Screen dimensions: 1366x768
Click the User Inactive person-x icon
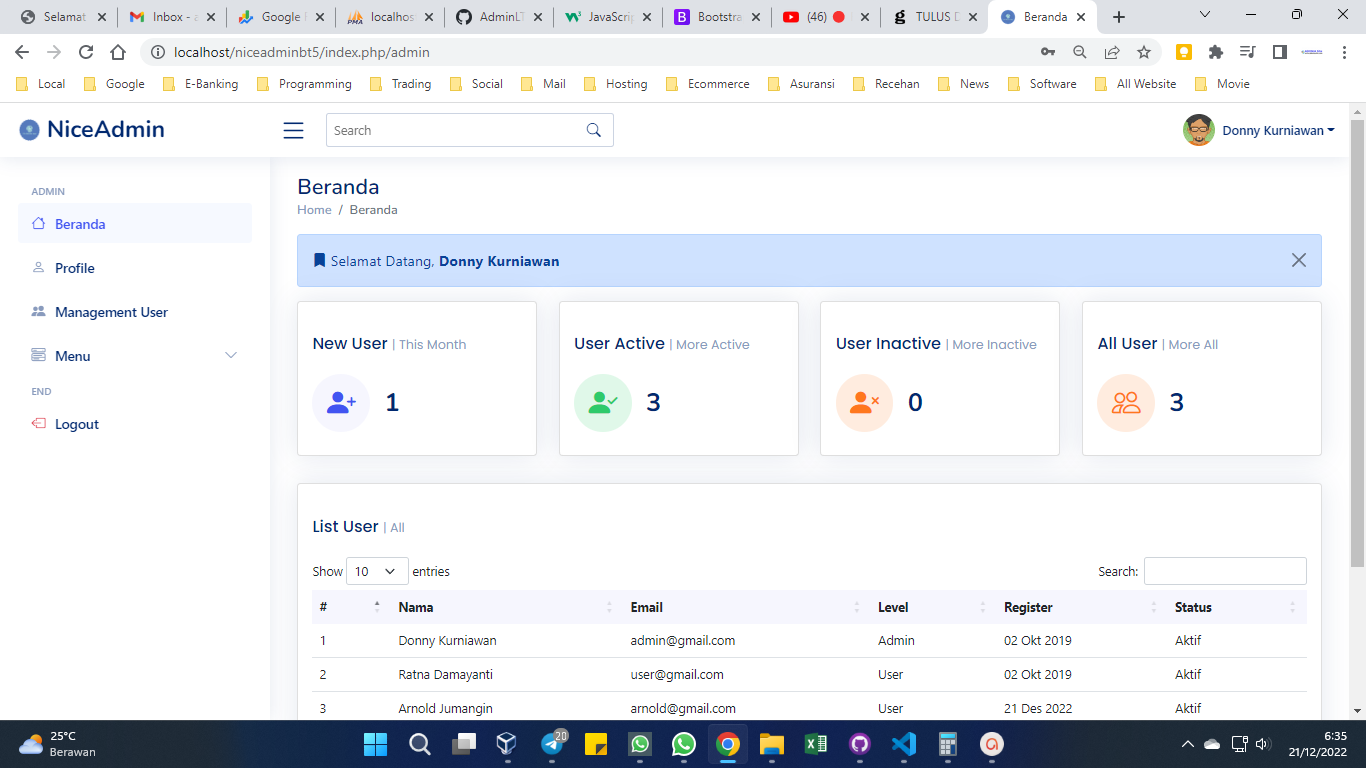[x=864, y=403]
